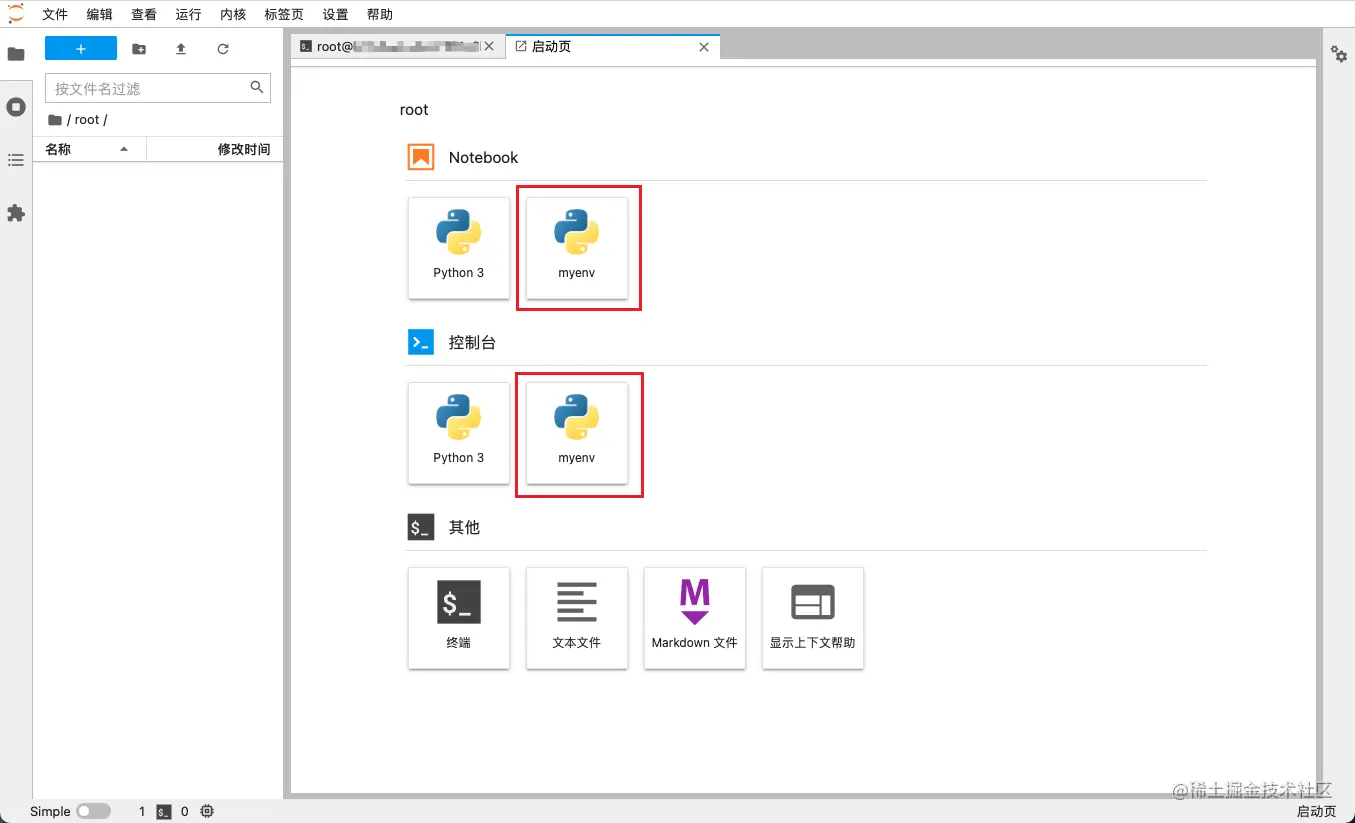The height and width of the screenshot is (823, 1355).
Task: Launch a Python 3 console under 控制台
Action: (459, 432)
